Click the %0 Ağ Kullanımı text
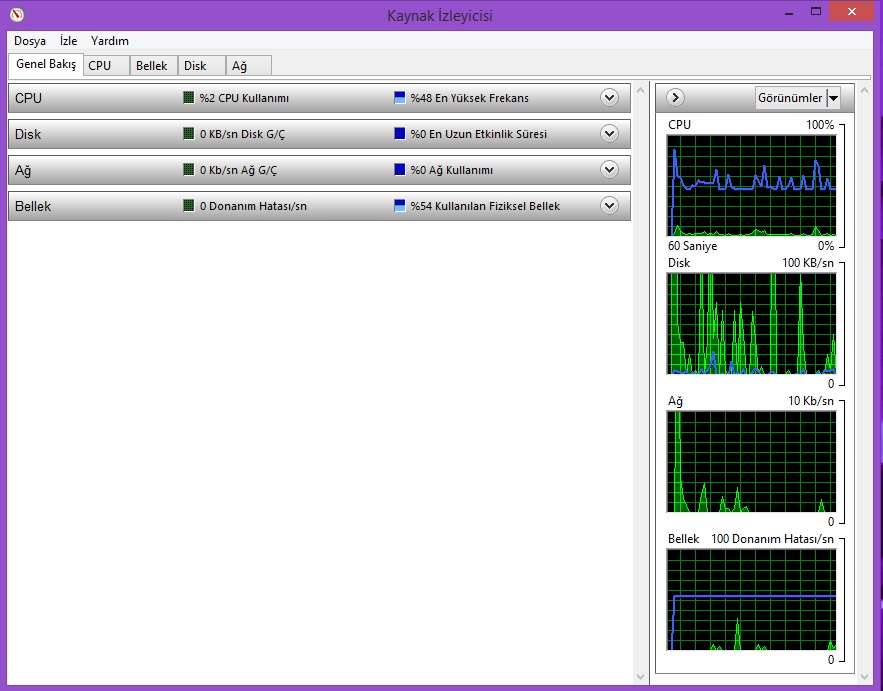This screenshot has width=883, height=691. (452, 170)
